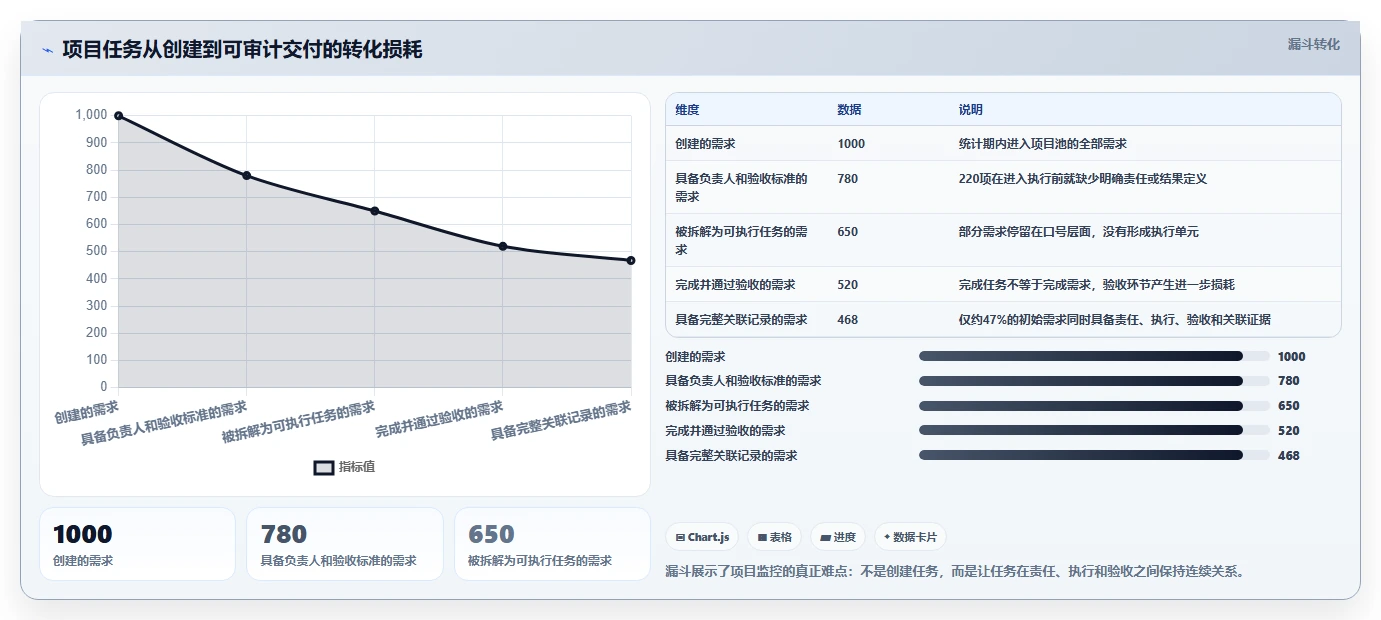Click table cell 具备完整关联记录的需求
Image resolution: width=1381 pixels, height=620 pixels.
(747, 320)
